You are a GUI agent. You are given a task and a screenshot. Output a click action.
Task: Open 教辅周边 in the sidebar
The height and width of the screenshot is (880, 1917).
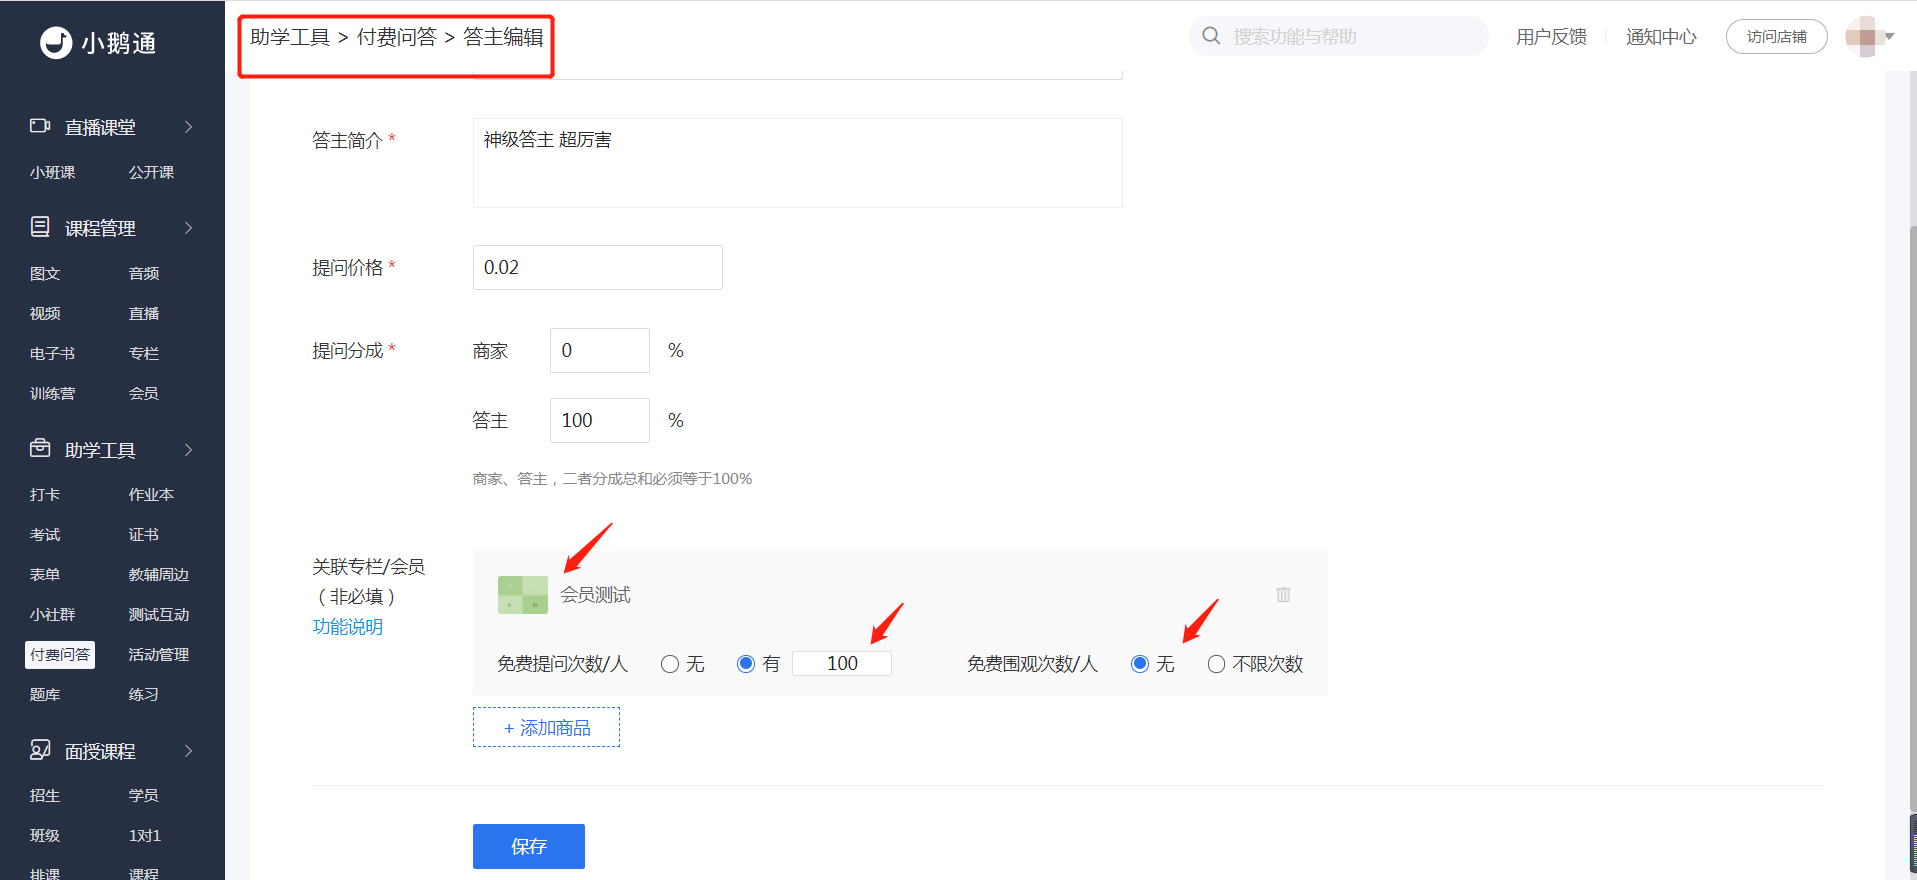pos(159,574)
